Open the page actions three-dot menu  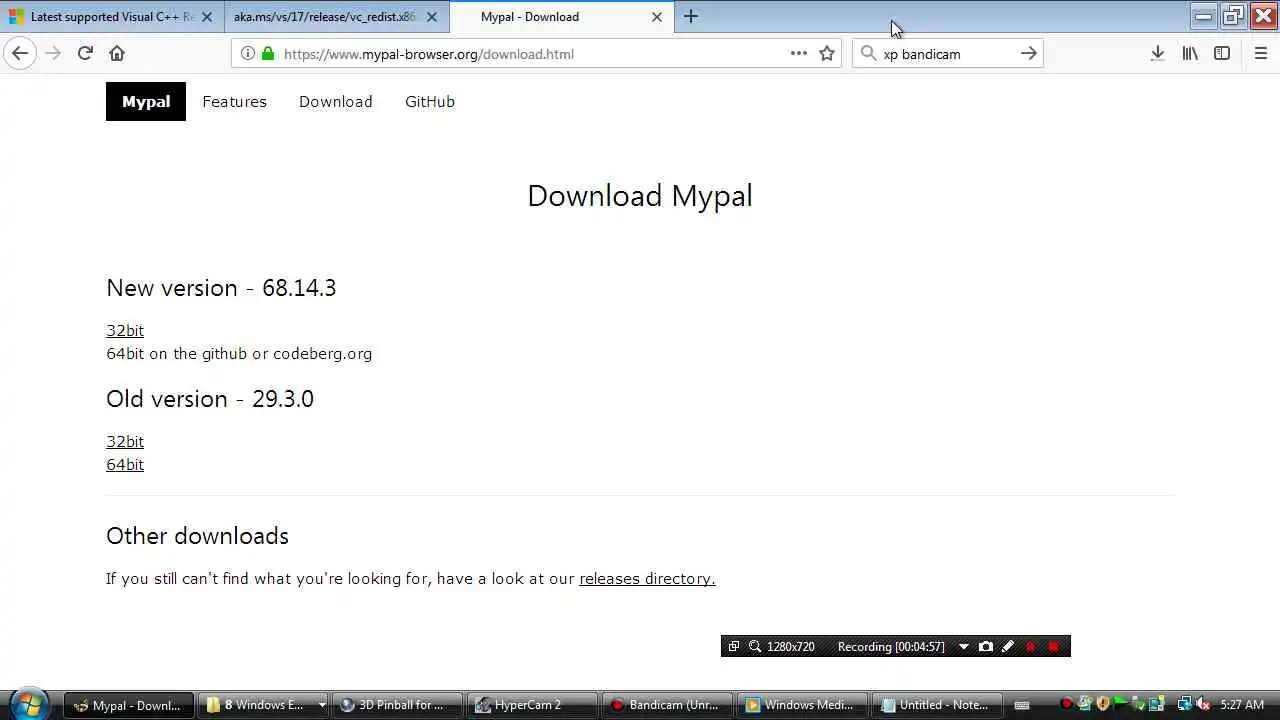(x=798, y=54)
